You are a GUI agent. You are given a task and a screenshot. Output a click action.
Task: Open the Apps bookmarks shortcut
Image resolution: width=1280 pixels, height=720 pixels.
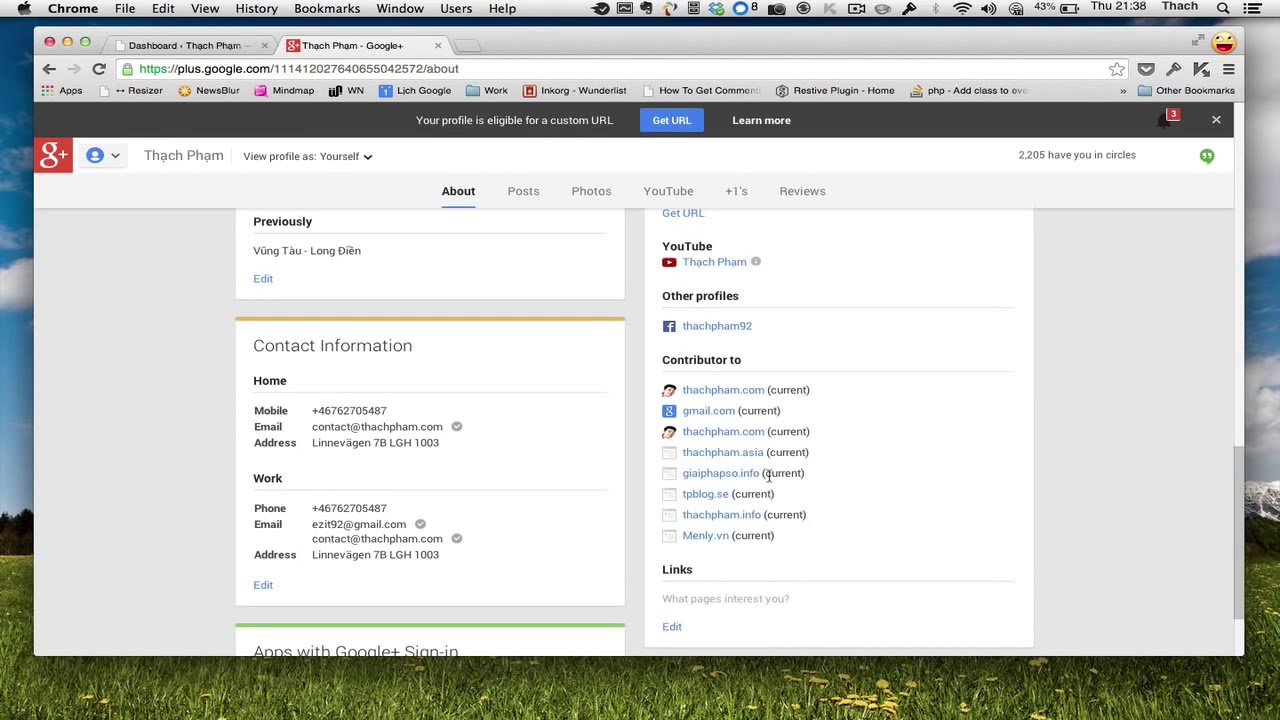[x=62, y=90]
